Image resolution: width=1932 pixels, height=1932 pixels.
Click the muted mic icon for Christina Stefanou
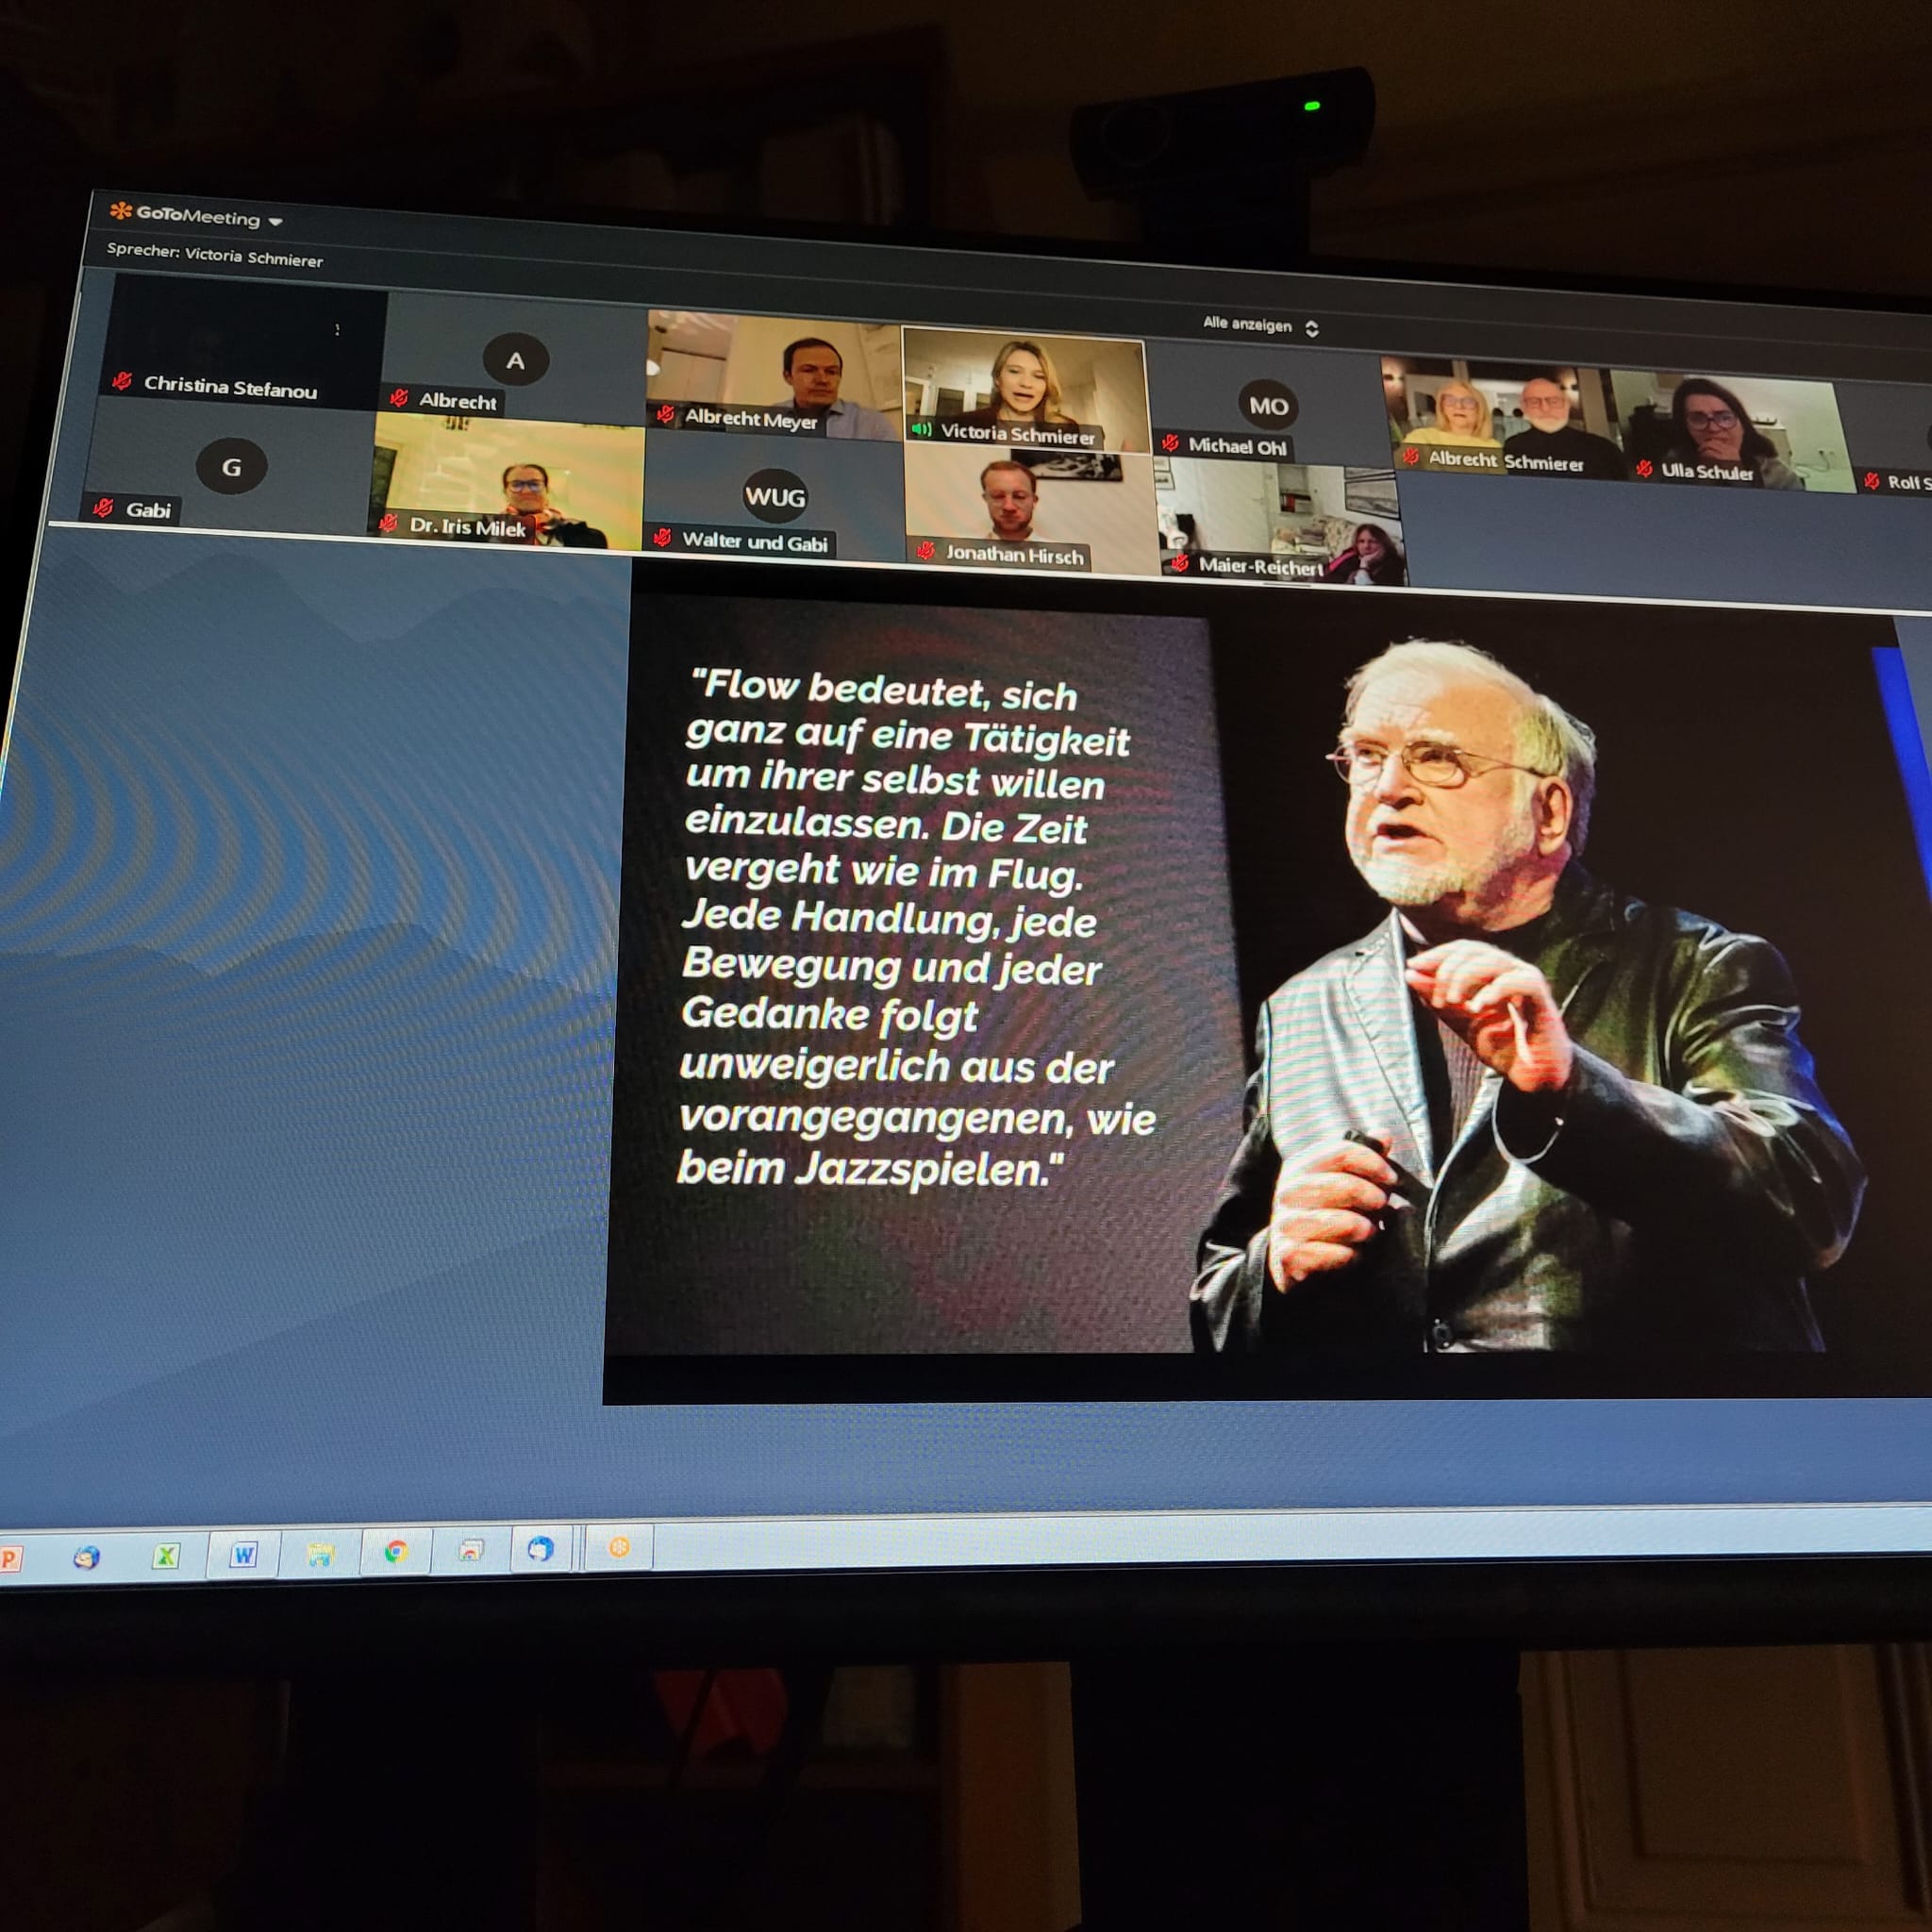[122, 381]
